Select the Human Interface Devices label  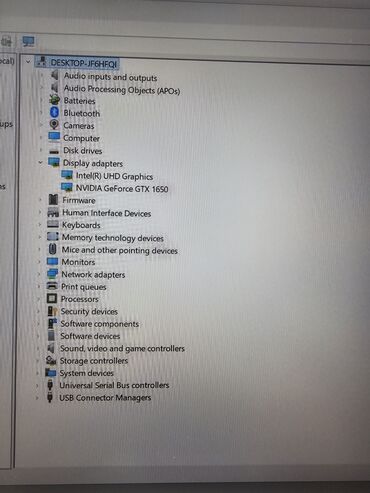(x=107, y=213)
